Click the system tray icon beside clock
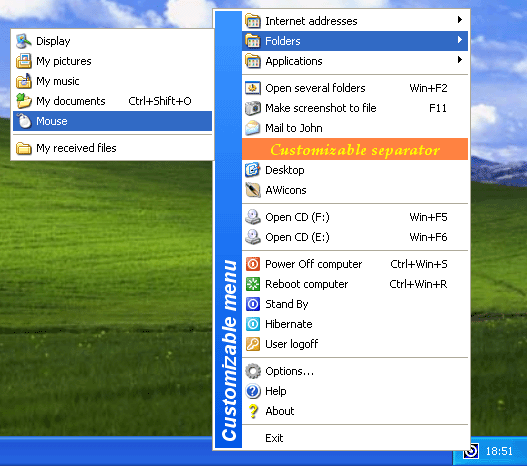Image resolution: width=527 pixels, height=466 pixels. coord(471,451)
